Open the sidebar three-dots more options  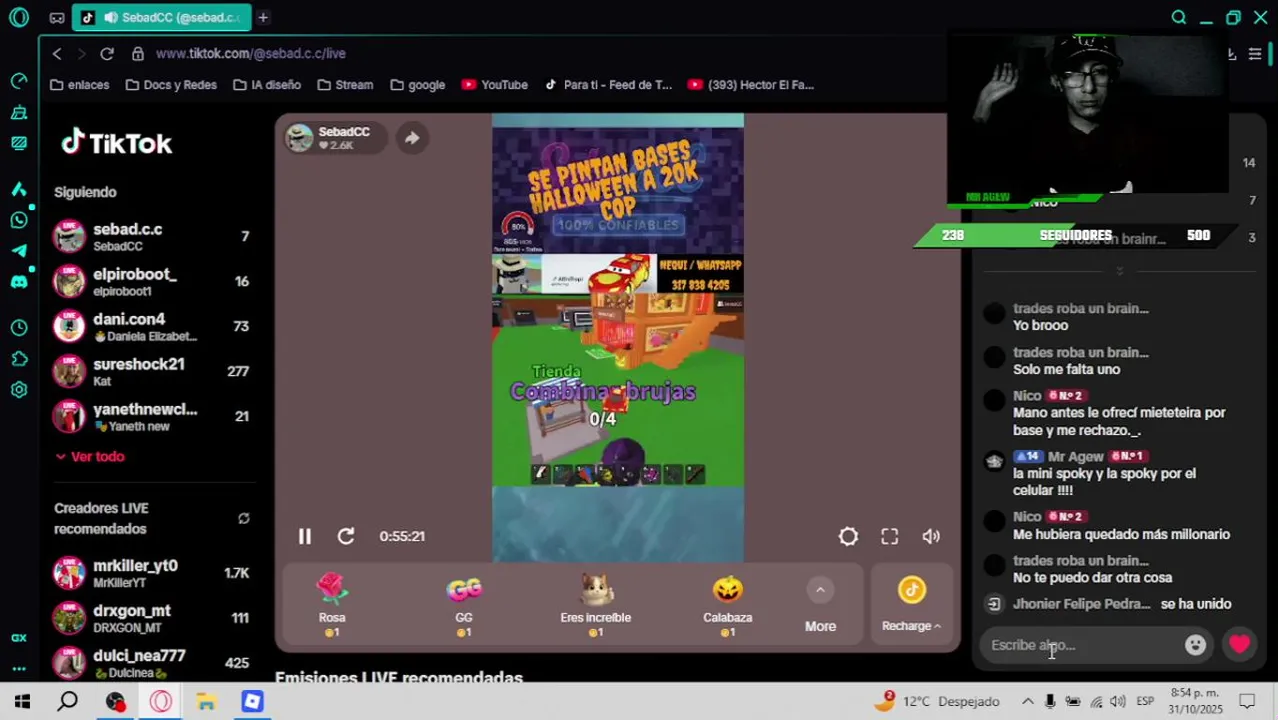pos(19,668)
